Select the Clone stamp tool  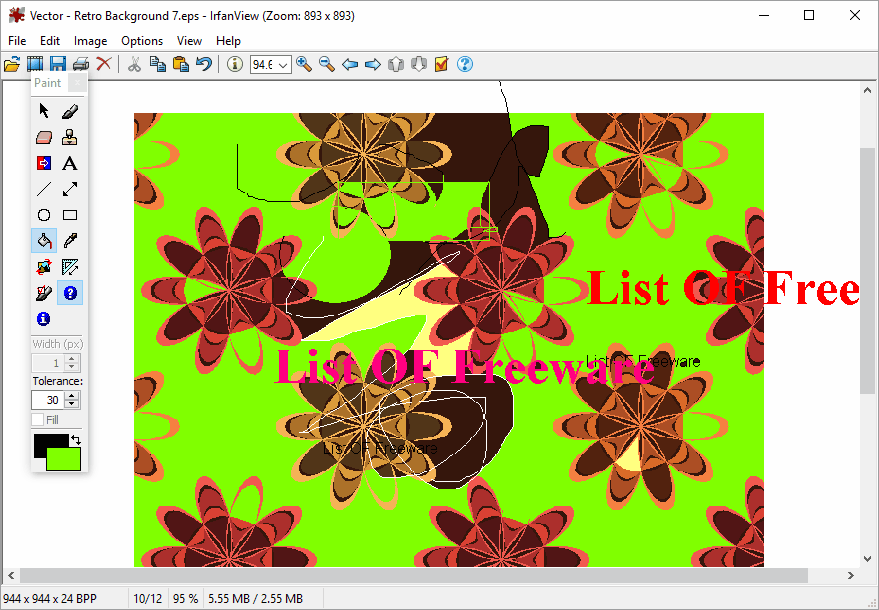[70, 137]
